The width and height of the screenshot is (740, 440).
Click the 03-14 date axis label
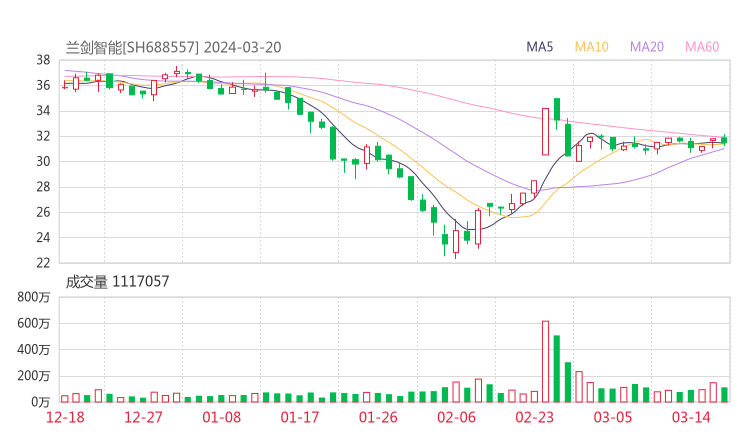pos(691,417)
